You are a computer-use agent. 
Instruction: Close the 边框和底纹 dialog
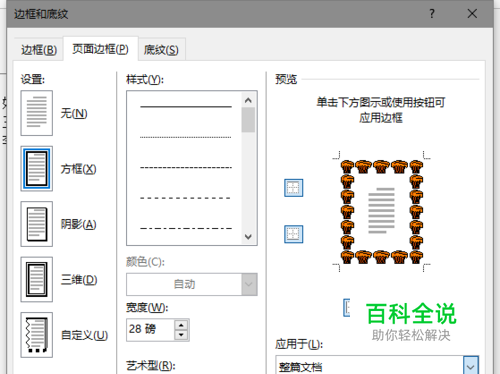click(472, 14)
